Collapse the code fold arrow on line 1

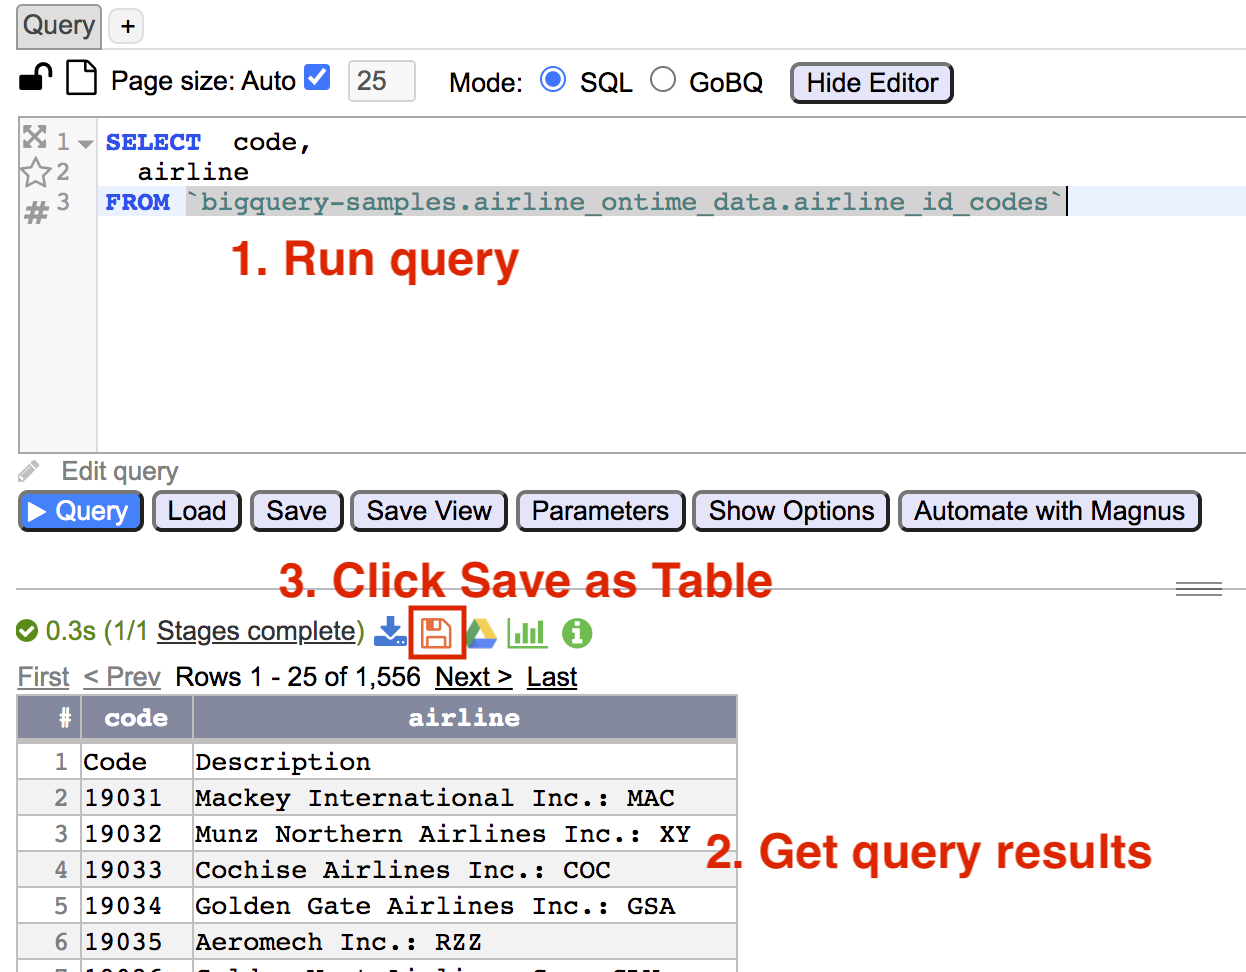86,144
